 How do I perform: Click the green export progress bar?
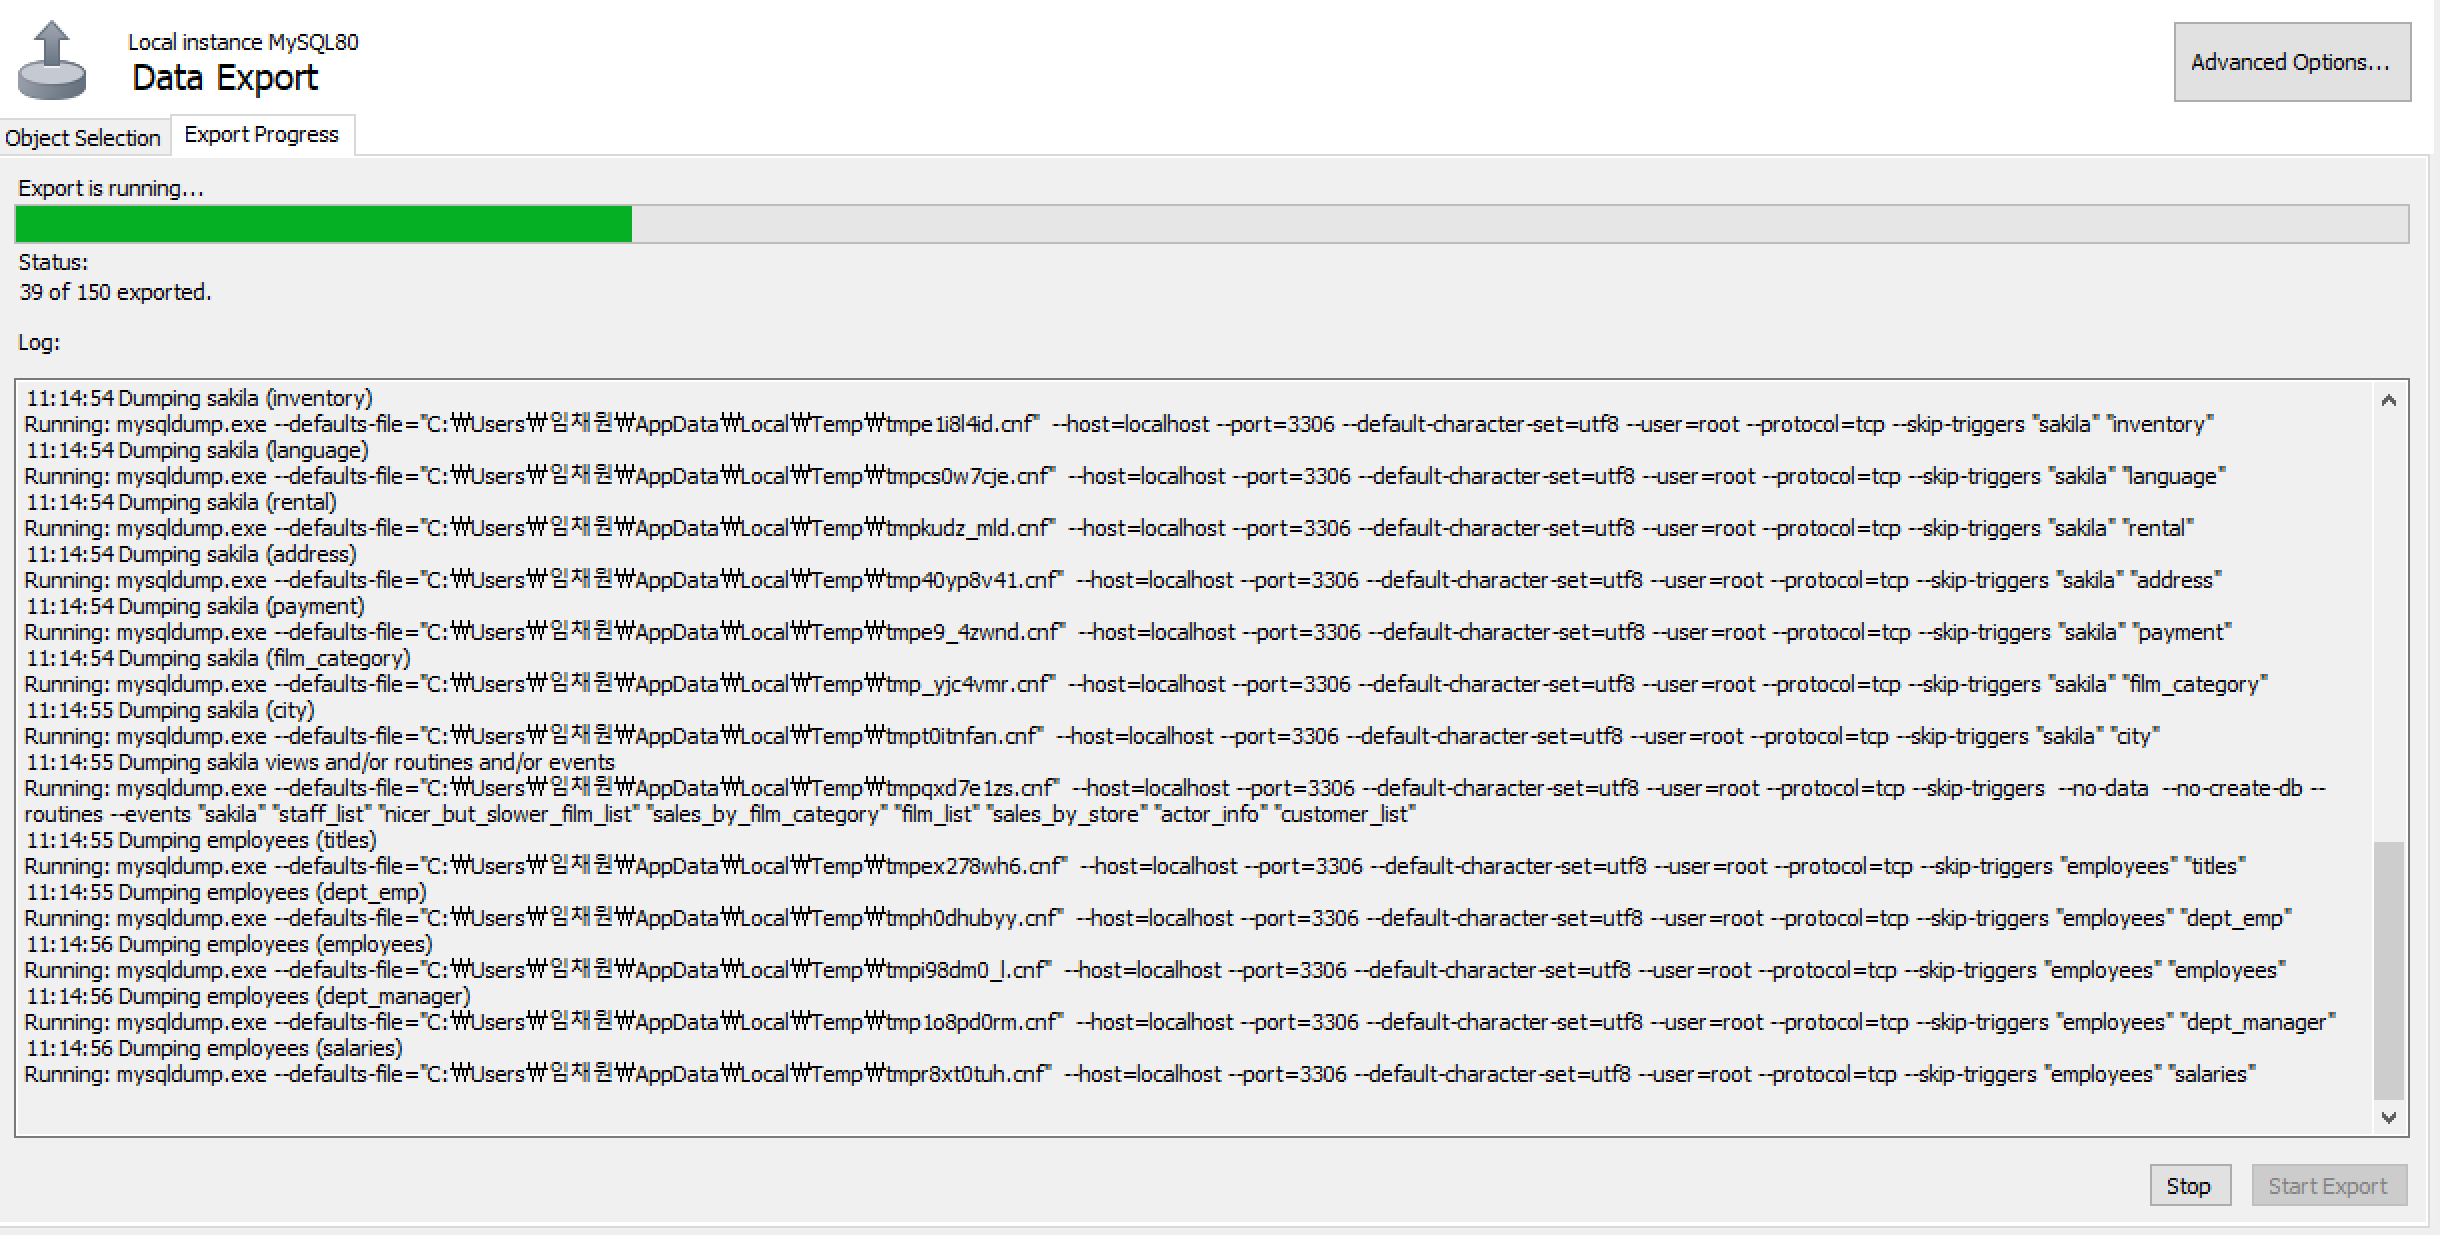tap(323, 224)
